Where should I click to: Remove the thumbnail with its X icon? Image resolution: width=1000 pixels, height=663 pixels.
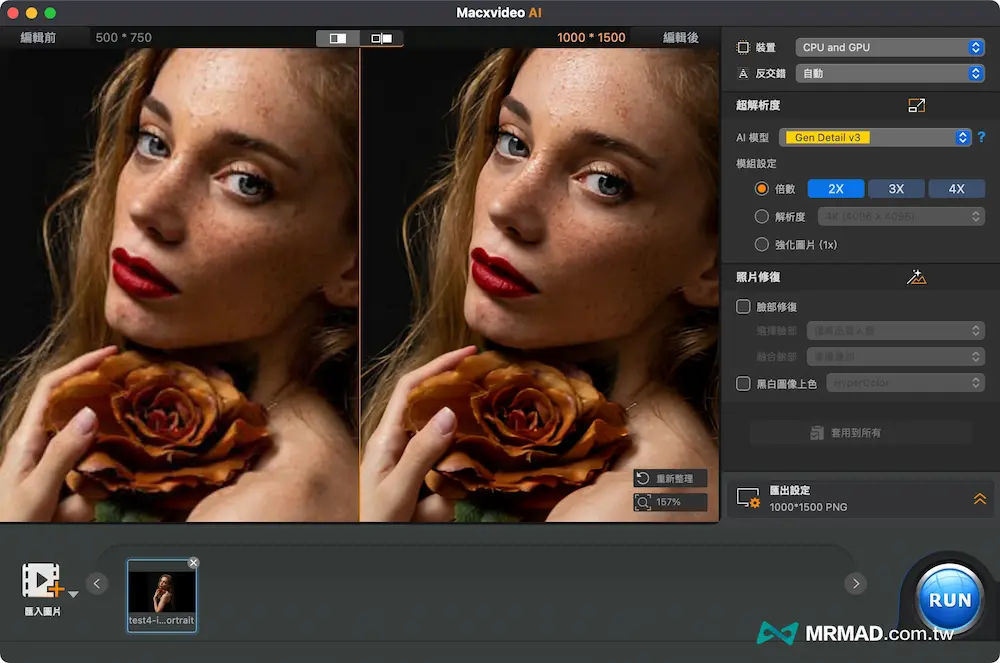(x=193, y=563)
